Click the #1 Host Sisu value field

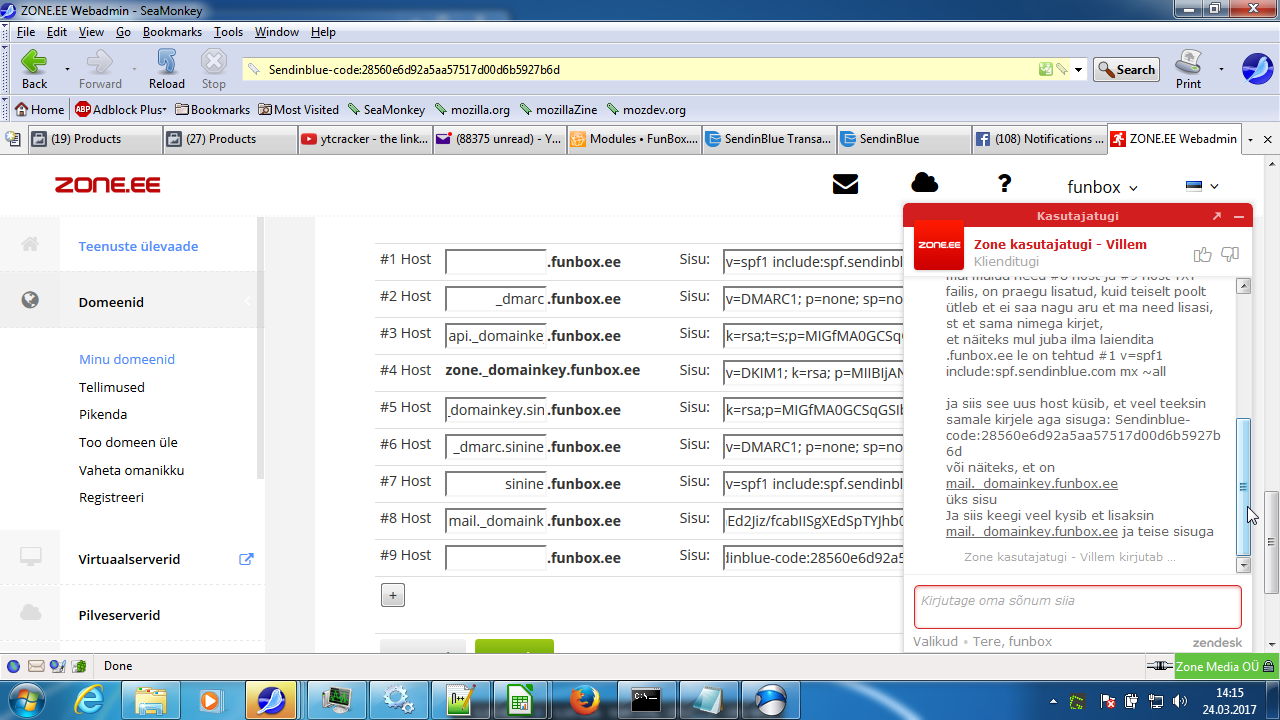click(x=813, y=262)
